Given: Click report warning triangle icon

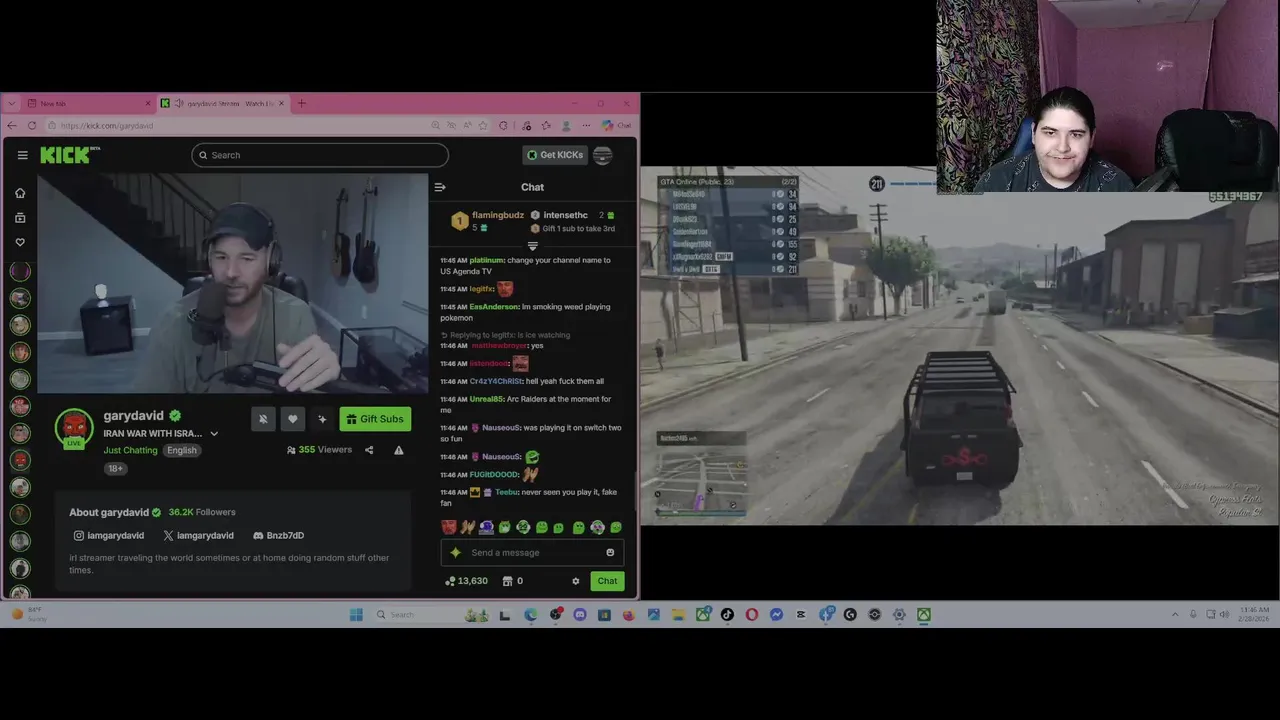Looking at the screenshot, I should coord(399,450).
